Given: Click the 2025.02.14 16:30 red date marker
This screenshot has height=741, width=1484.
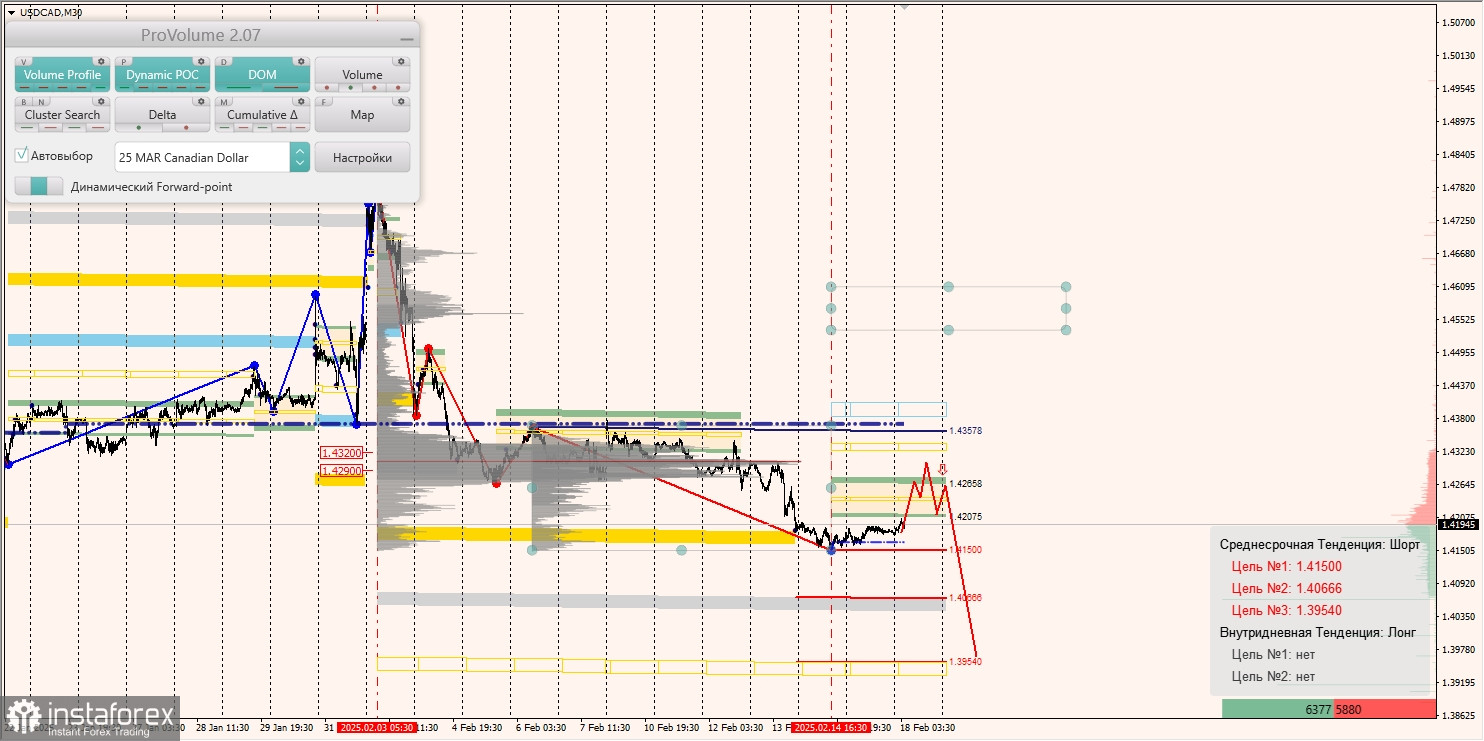Looking at the screenshot, I should click(x=830, y=728).
